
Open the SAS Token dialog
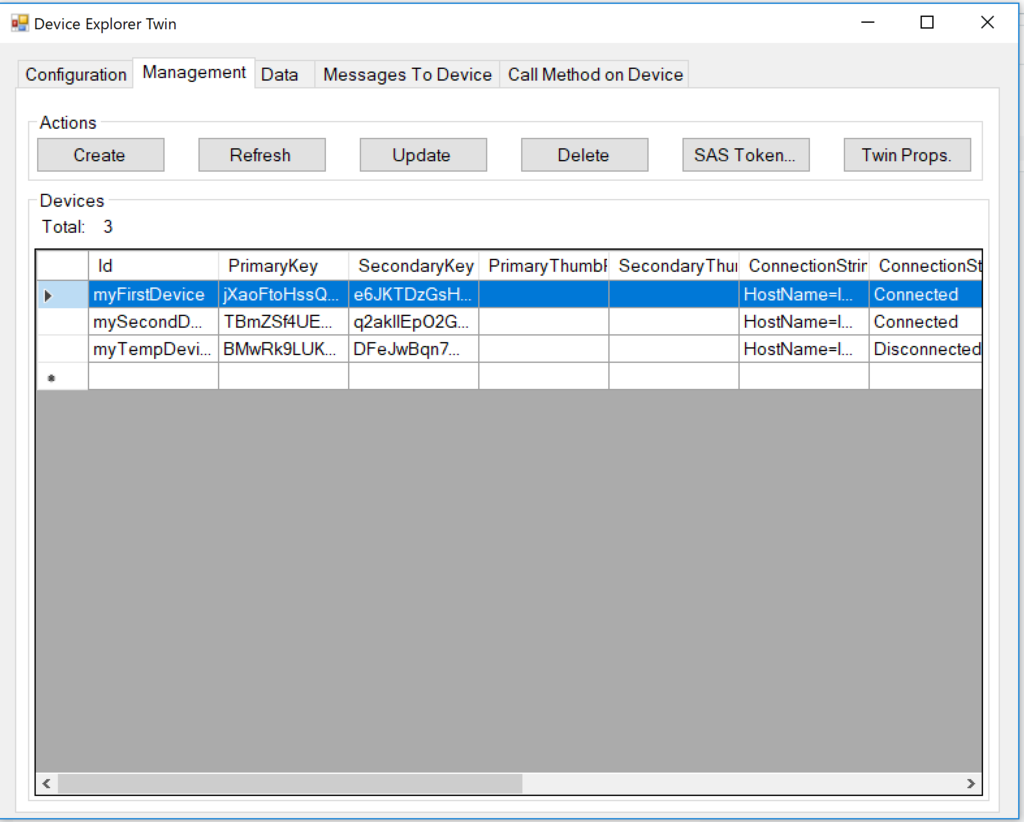click(745, 155)
